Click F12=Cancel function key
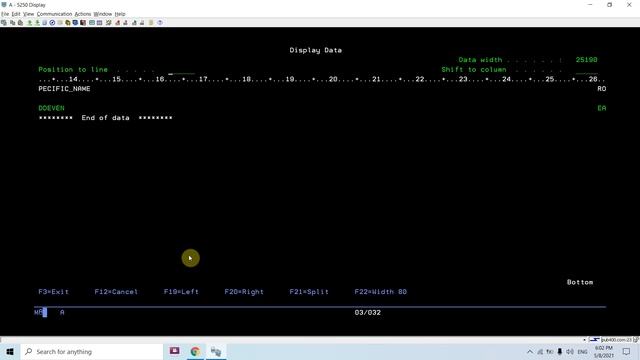 coord(116,292)
